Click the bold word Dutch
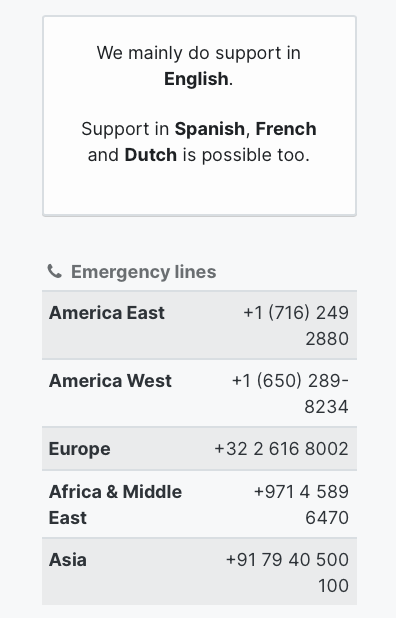Viewport: 396px width, 618px height. coord(151,155)
